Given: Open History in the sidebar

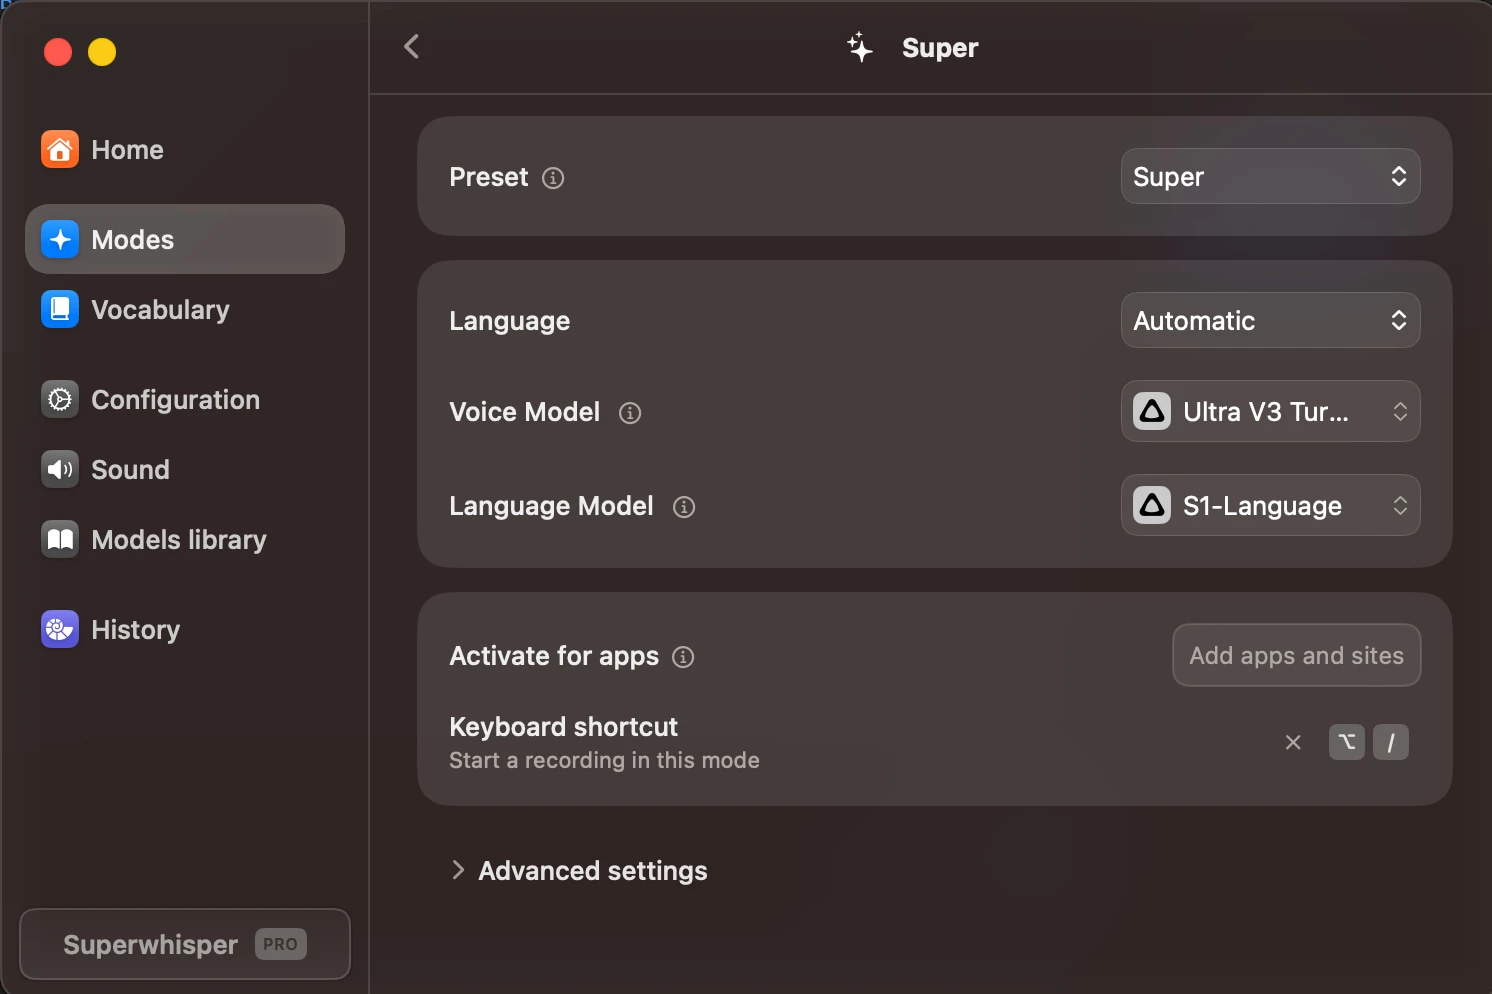Looking at the screenshot, I should (185, 630).
